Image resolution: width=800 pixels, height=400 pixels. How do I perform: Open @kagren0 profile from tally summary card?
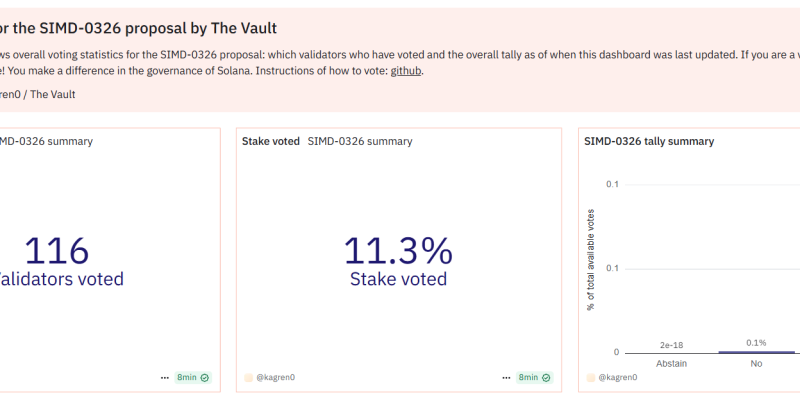[617, 378]
